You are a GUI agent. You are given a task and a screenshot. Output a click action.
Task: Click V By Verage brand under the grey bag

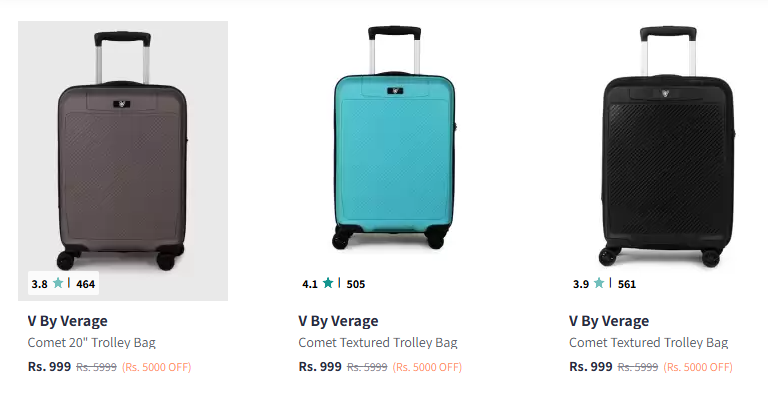[x=68, y=321]
